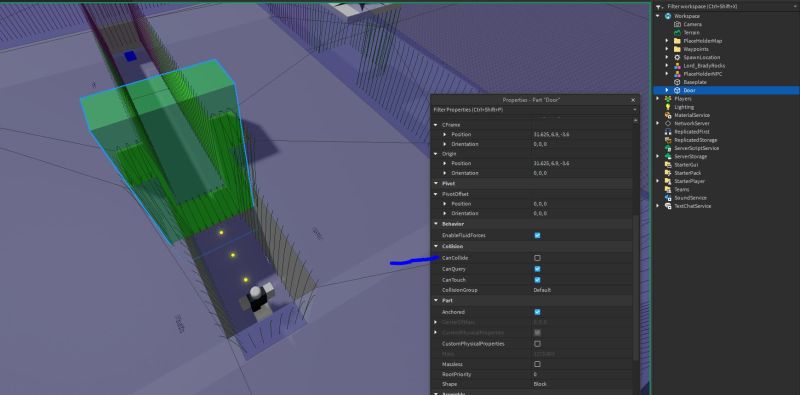Expand the CFrame Position row arrow
The image size is (800, 395).
click(x=445, y=134)
